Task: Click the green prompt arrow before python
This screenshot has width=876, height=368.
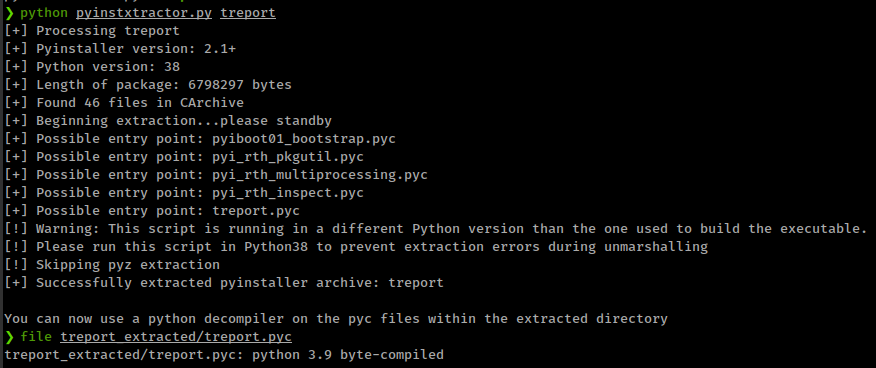Action: pos(8,12)
